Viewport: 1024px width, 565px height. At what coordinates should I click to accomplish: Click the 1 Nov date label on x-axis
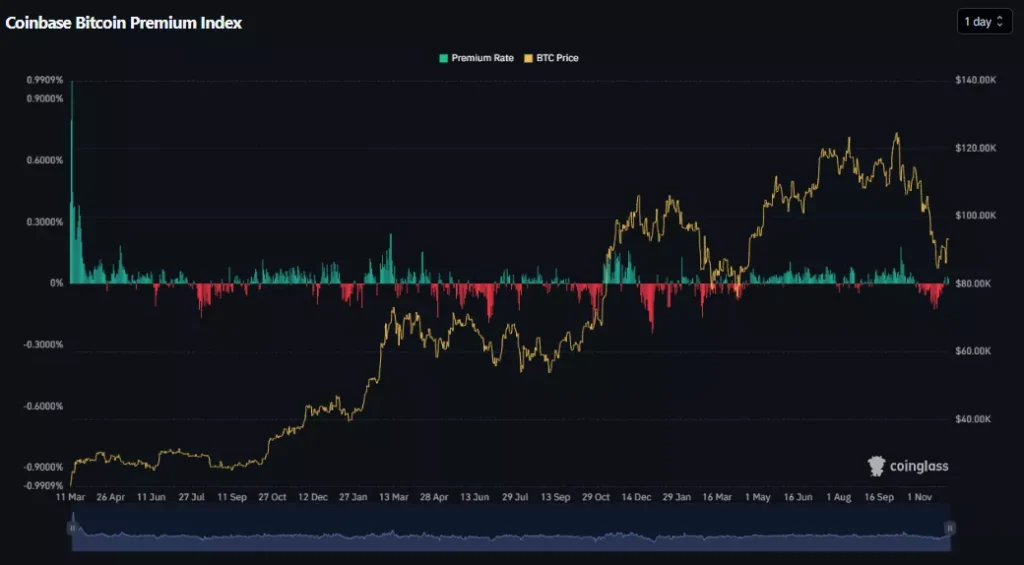pos(921,497)
